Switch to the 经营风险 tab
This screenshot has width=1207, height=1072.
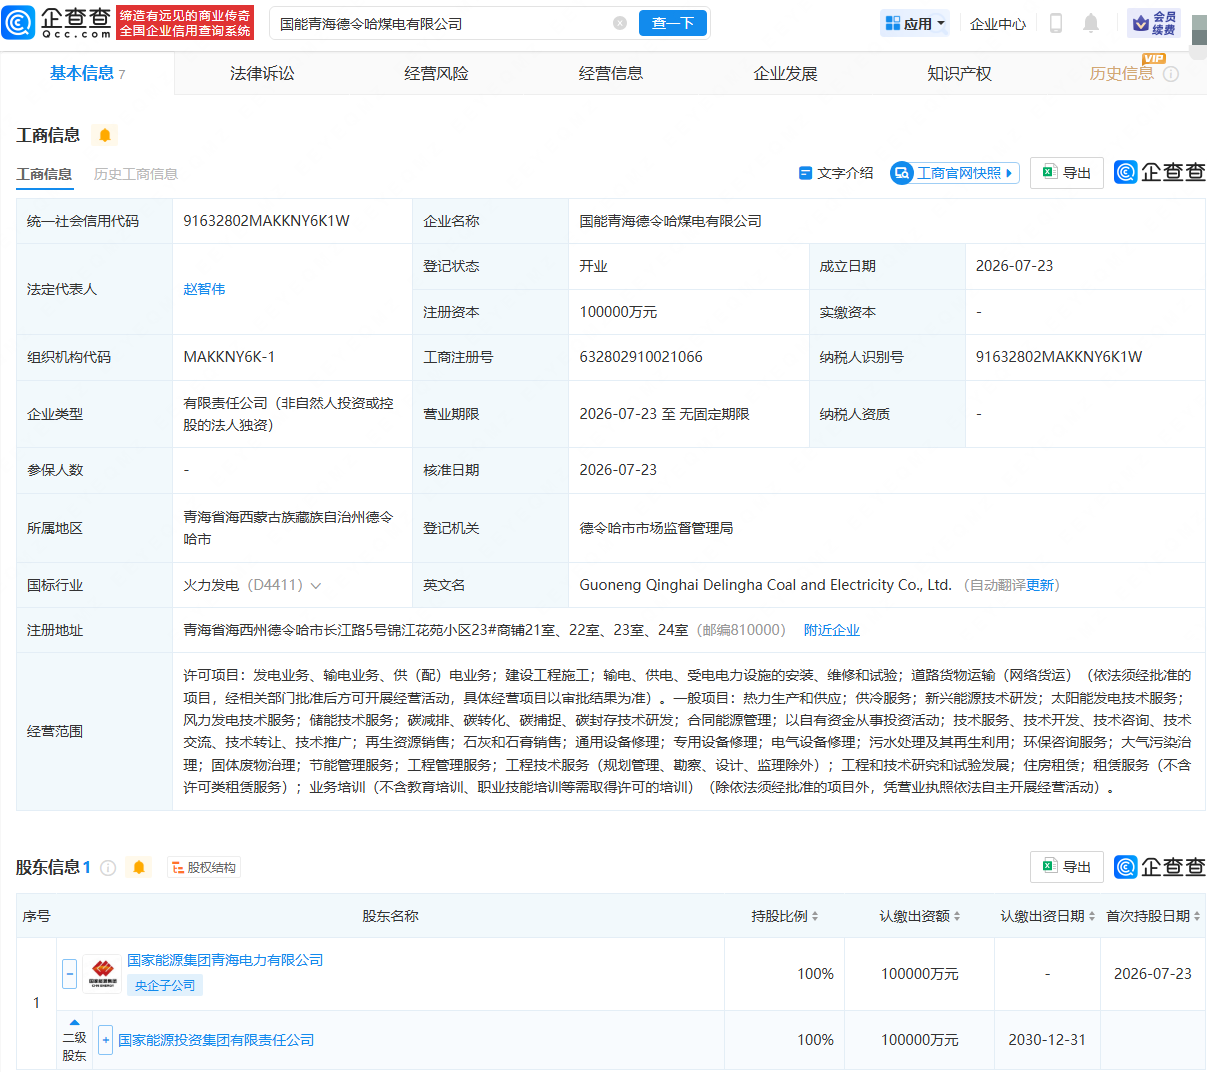pos(436,74)
